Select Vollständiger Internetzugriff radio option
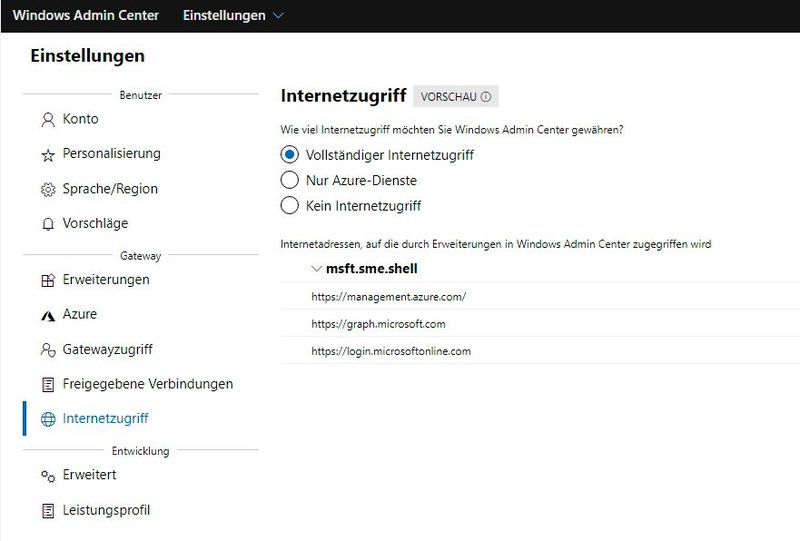Viewport: 800px width, 541px height. (289, 155)
